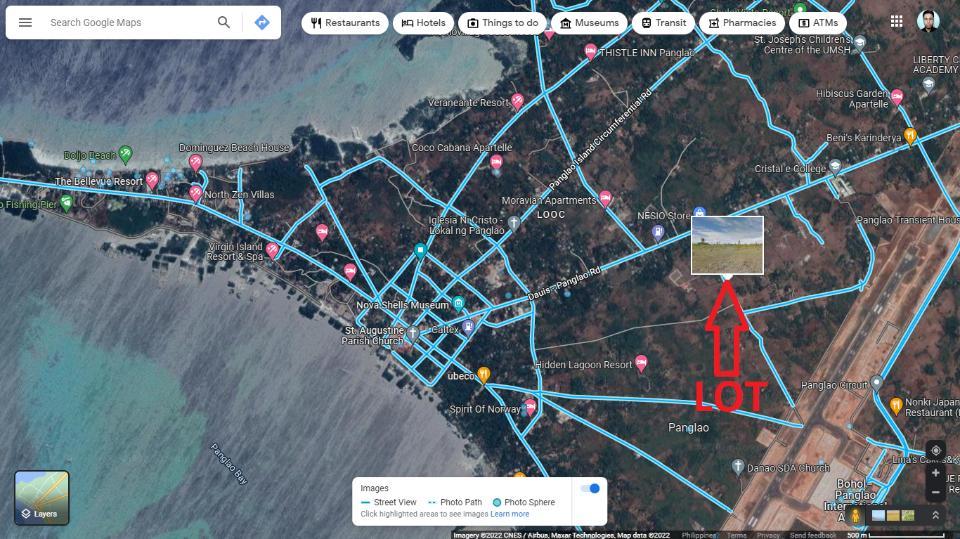Open the hamburger main menu
The width and height of the screenshot is (960, 539).
[x=25, y=22]
